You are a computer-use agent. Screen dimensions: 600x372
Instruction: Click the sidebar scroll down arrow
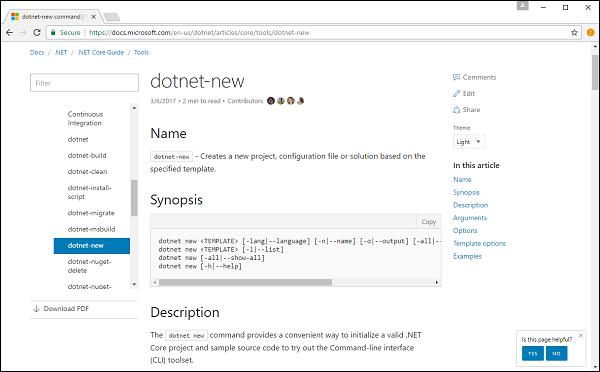point(134,284)
